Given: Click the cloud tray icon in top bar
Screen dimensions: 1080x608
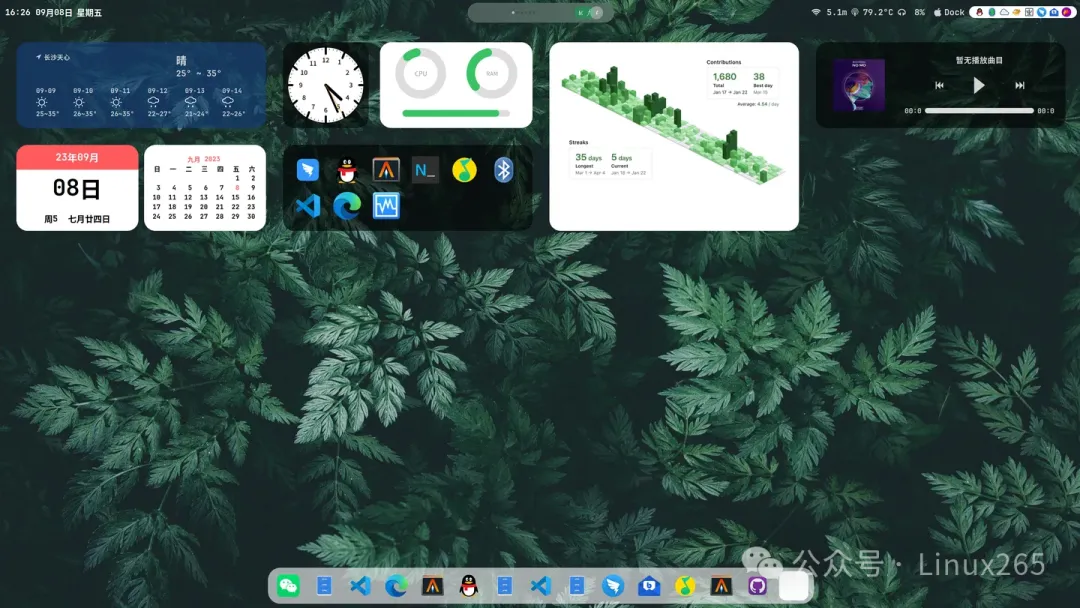Looking at the screenshot, I should click(1004, 12).
